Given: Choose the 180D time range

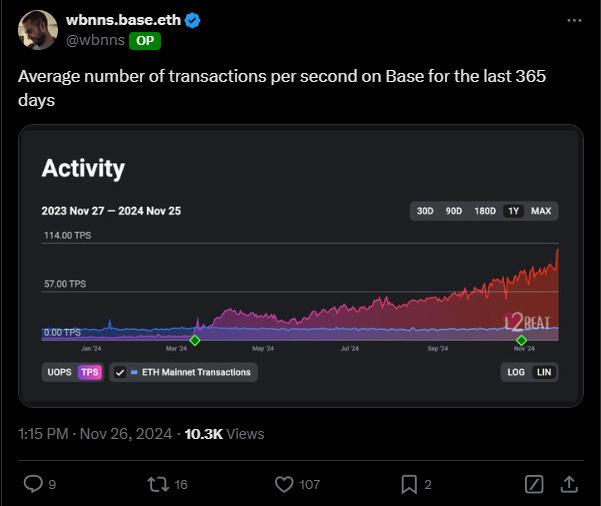Looking at the screenshot, I should click(485, 211).
